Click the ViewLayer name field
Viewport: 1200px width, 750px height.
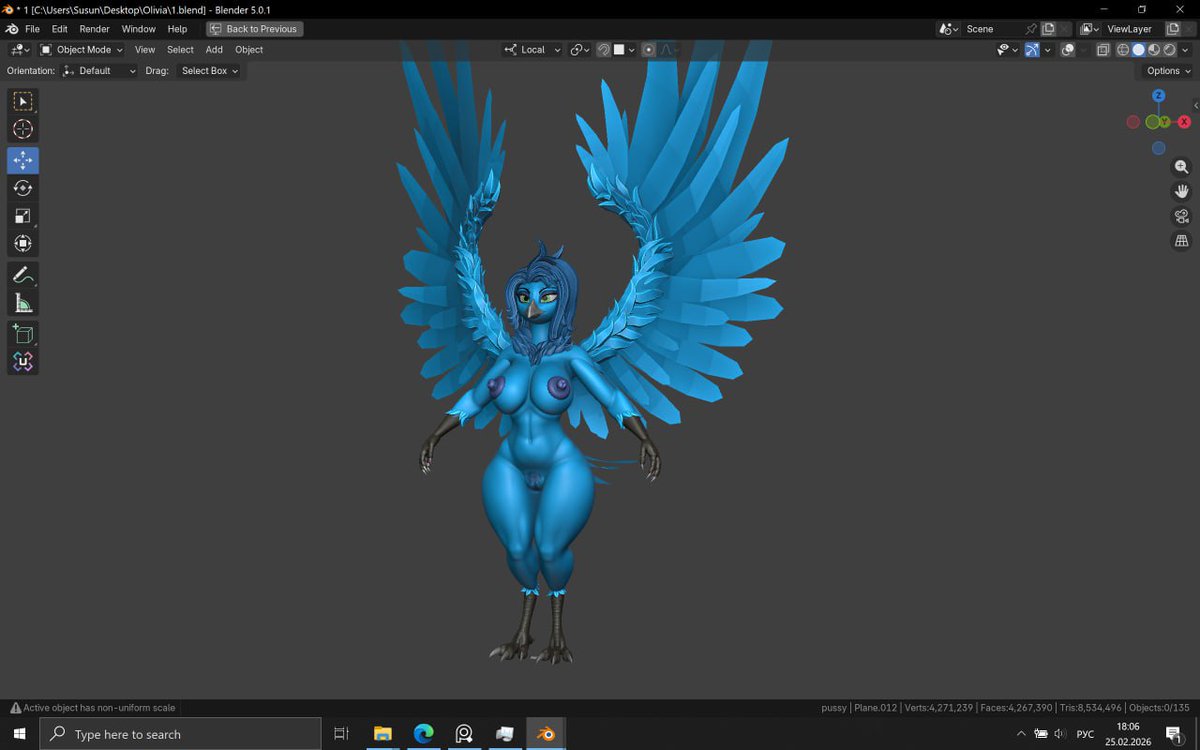coord(1132,29)
